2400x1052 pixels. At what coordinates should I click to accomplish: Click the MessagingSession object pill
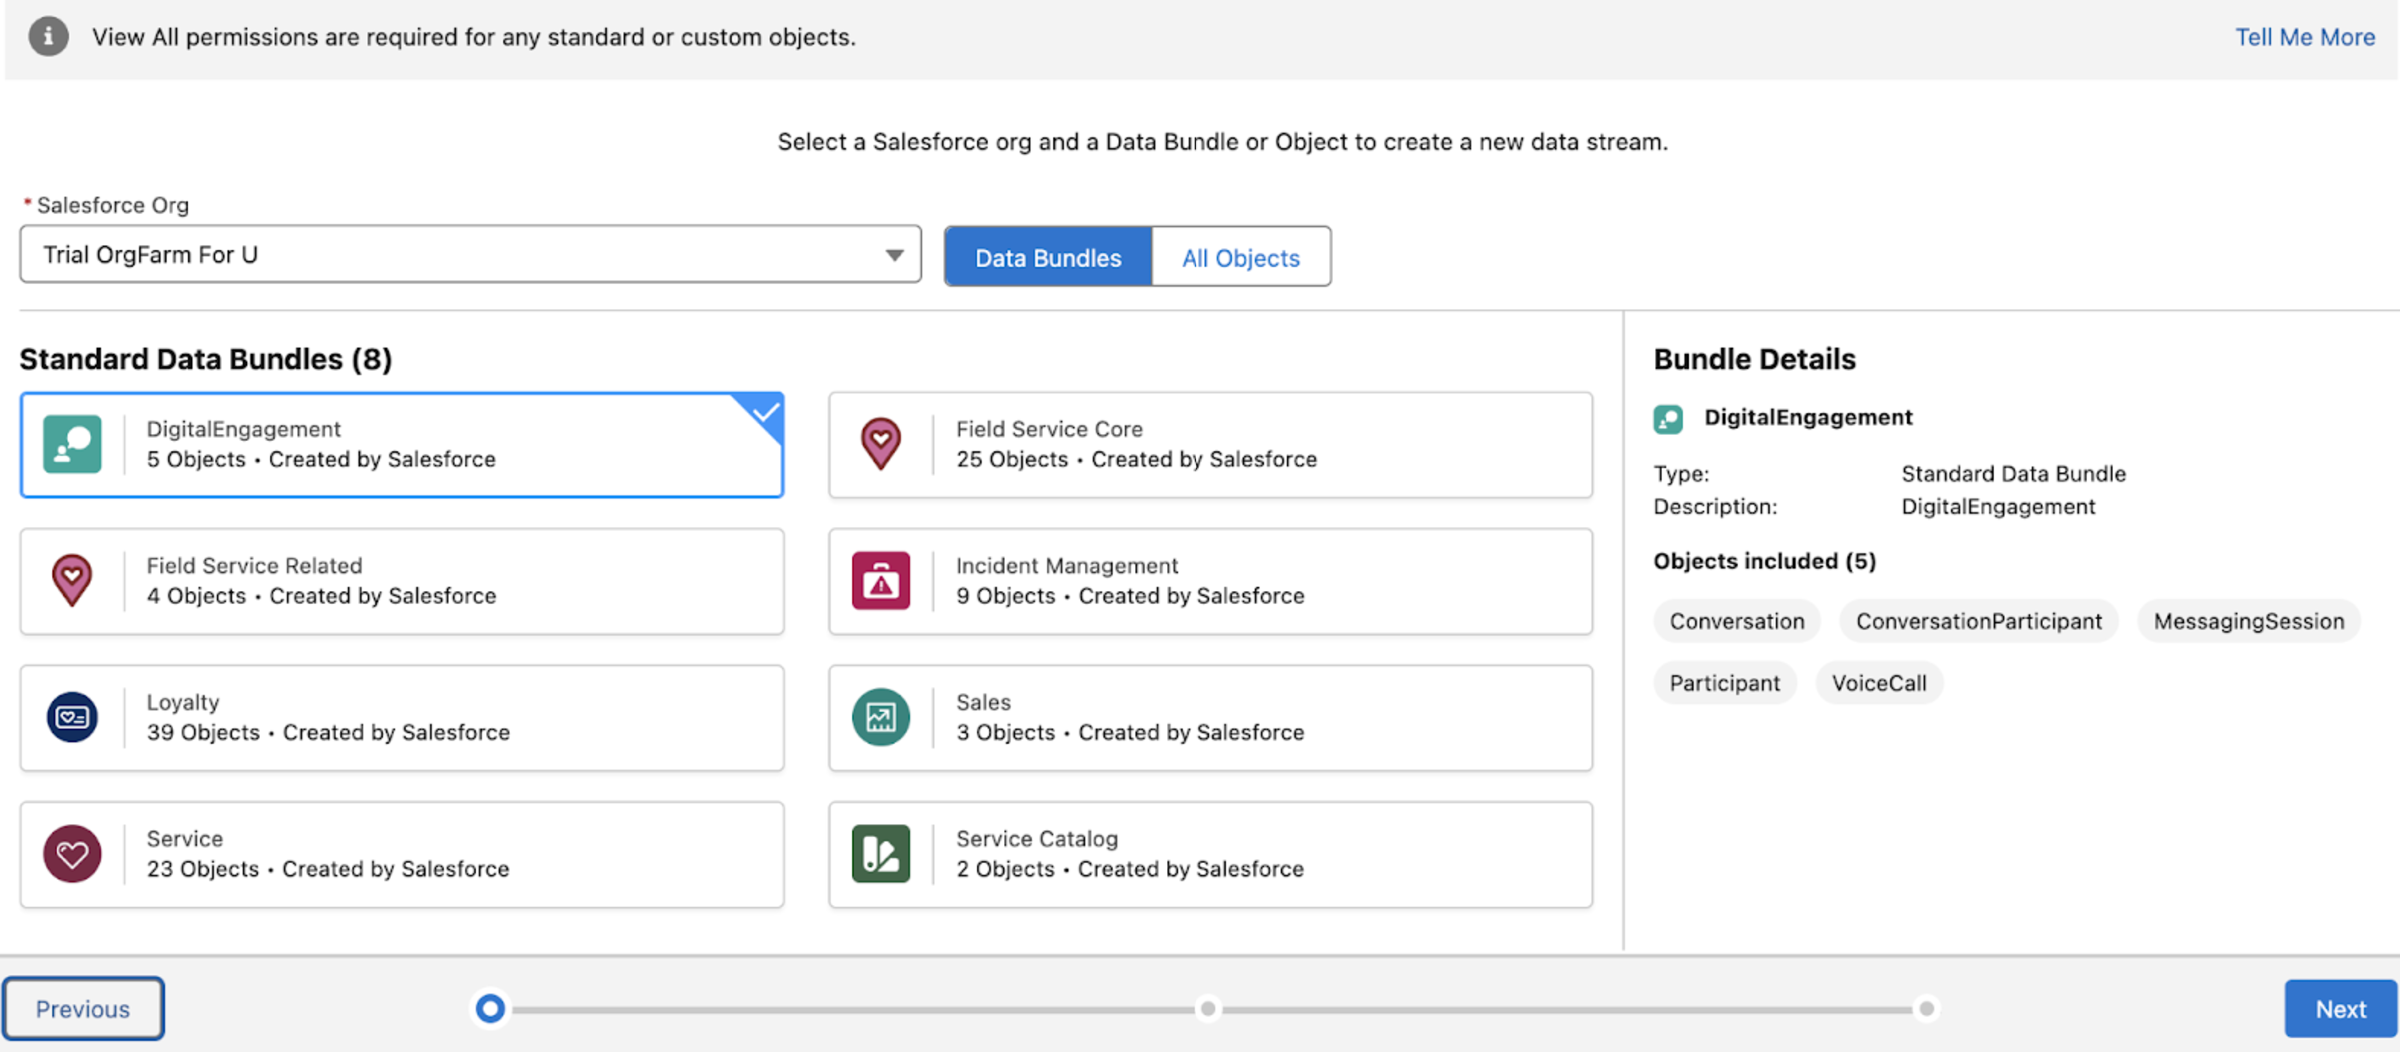coord(2249,621)
